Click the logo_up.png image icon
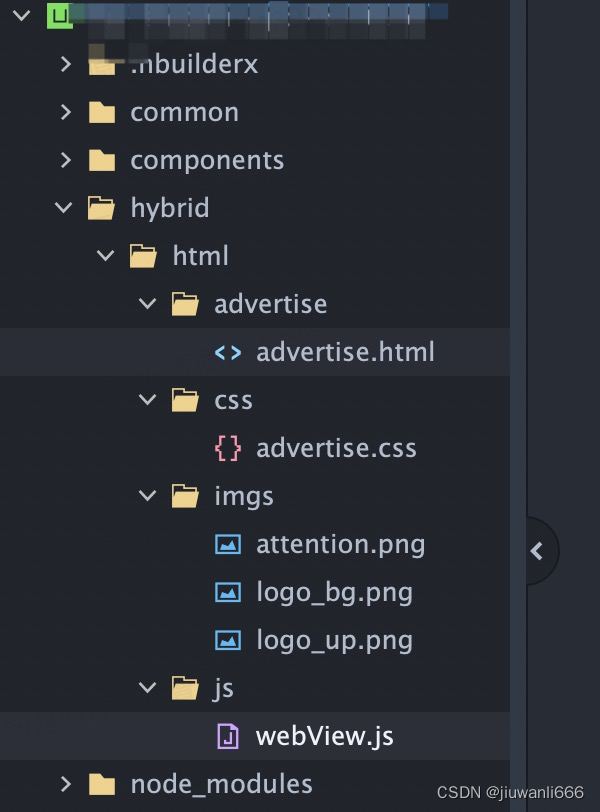This screenshot has height=812, width=600. [228, 641]
